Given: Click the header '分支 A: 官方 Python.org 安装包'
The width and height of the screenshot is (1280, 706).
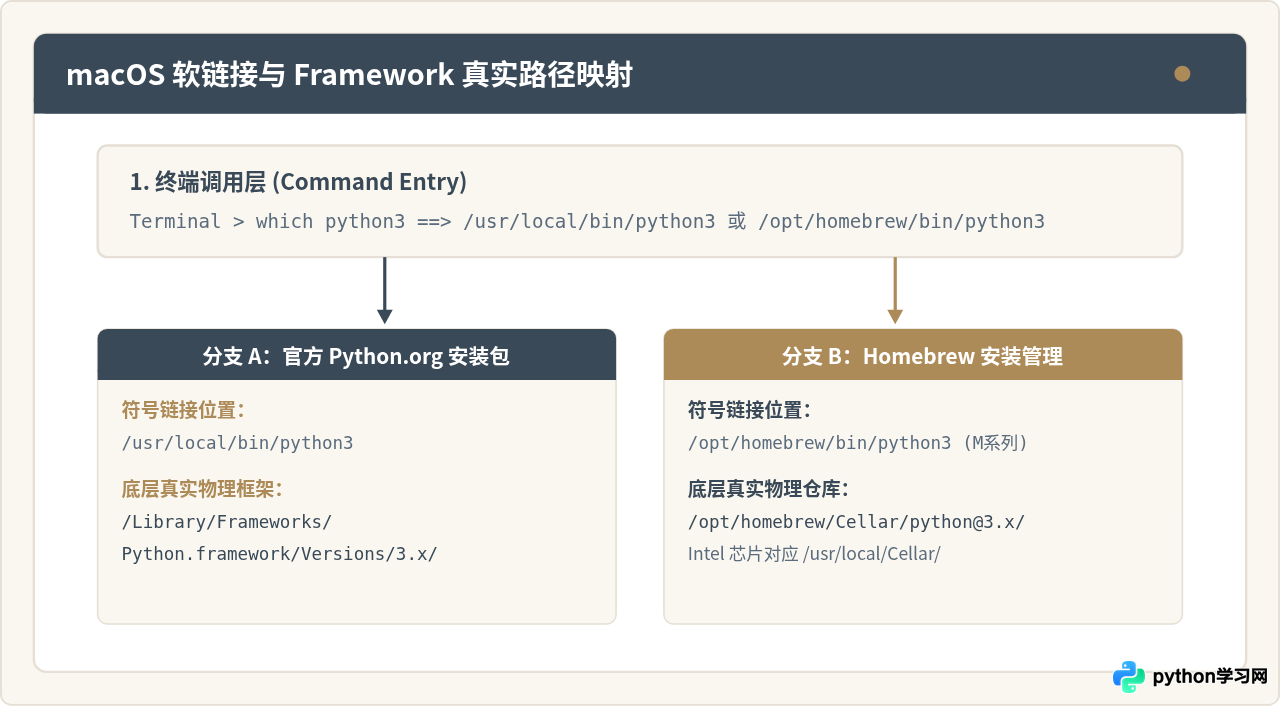Looking at the screenshot, I should pos(356,355).
